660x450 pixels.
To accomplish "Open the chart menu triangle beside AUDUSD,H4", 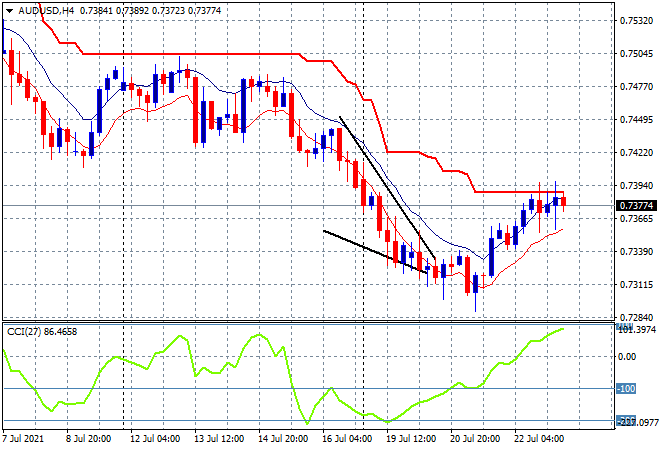I will tap(9, 11).
